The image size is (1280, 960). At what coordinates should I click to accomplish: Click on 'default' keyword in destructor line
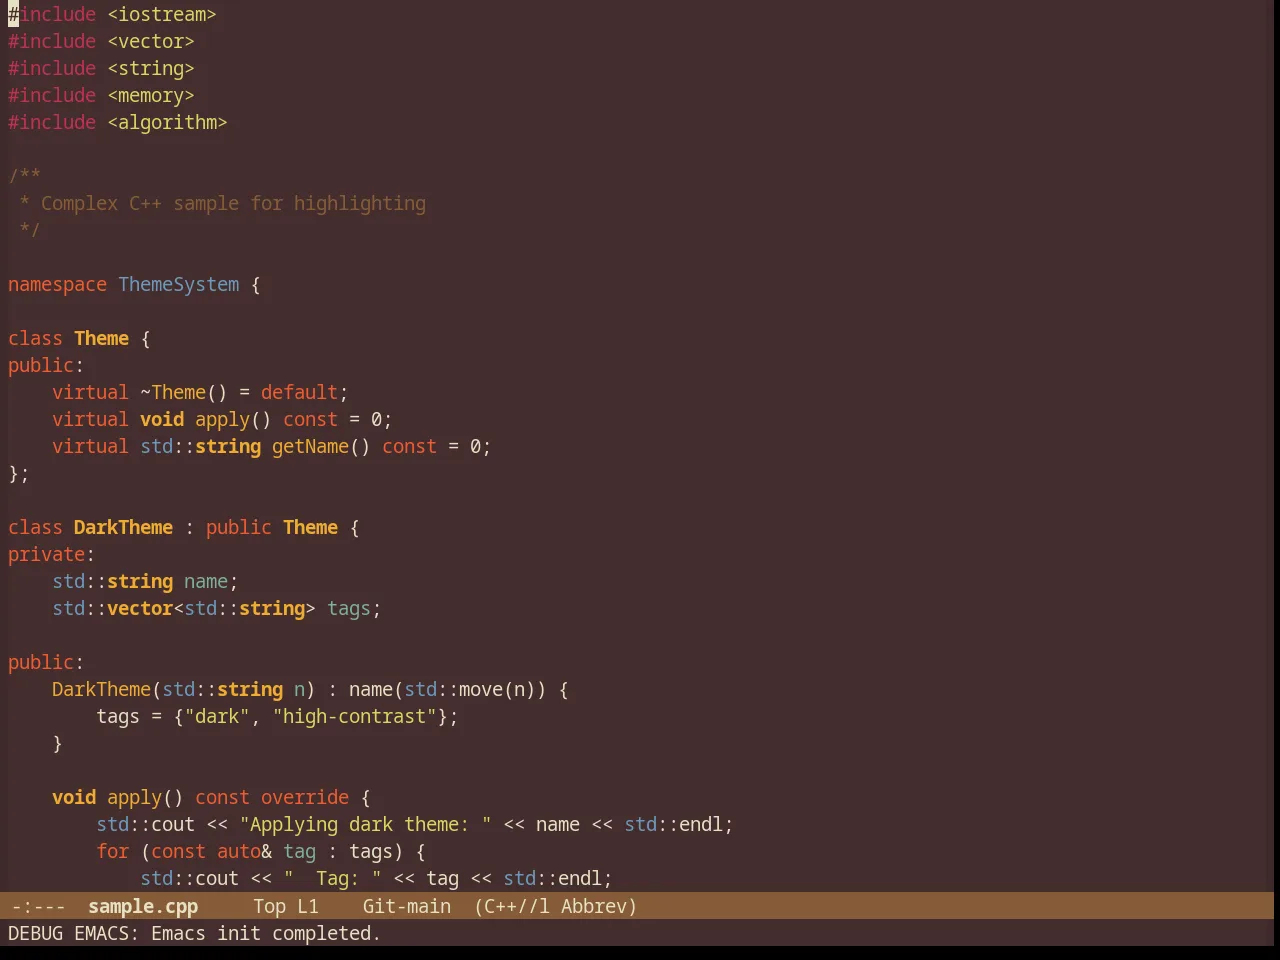[x=299, y=392]
